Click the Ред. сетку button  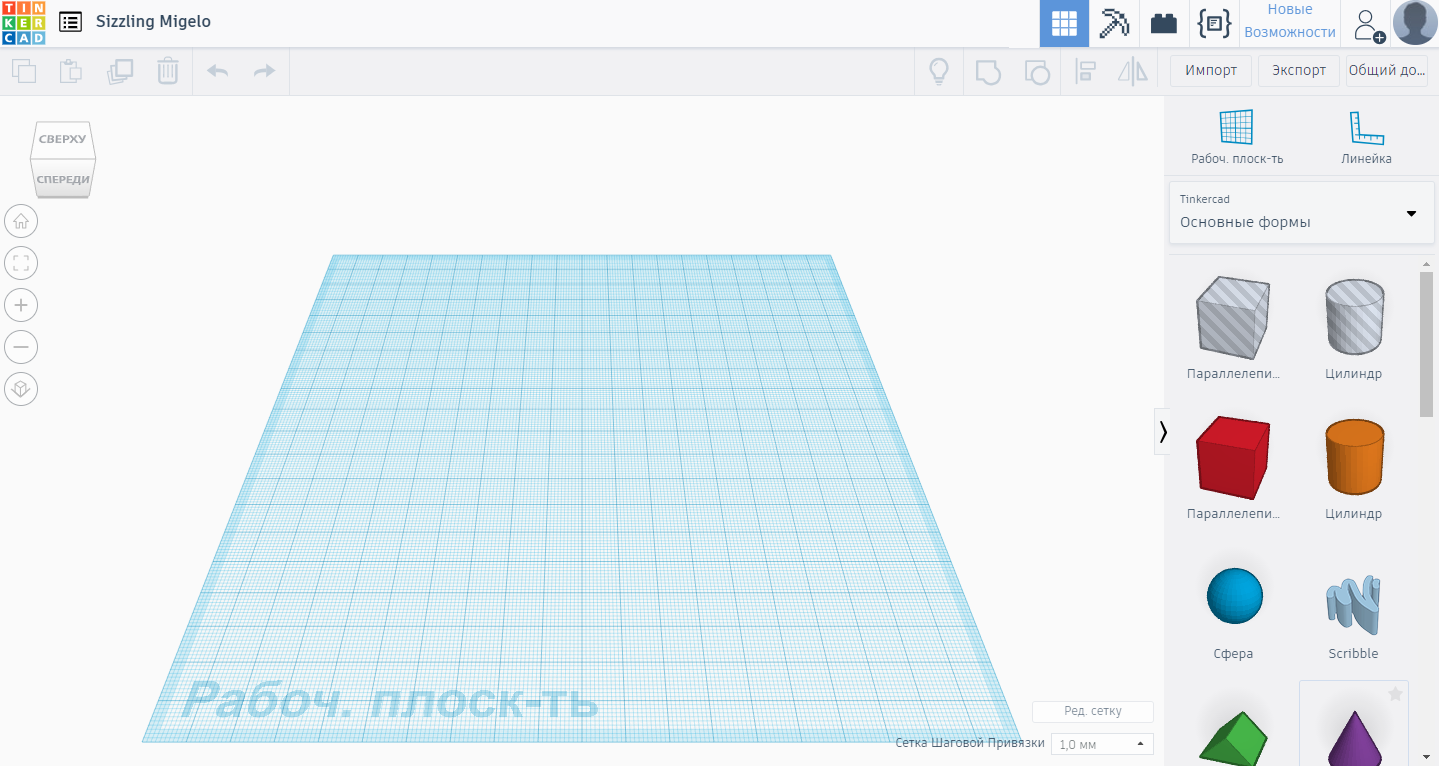[1092, 711]
